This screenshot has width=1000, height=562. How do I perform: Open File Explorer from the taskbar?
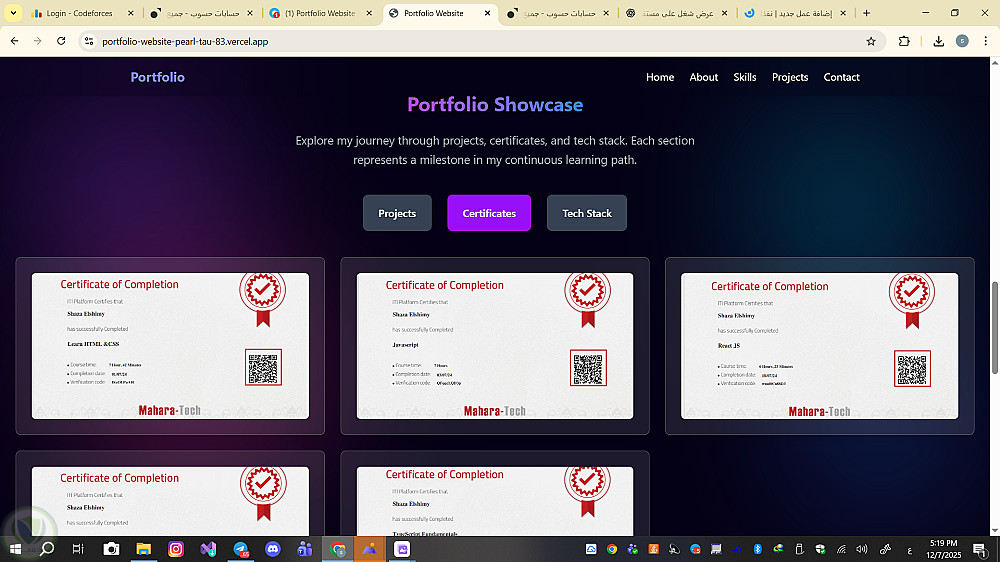coord(143,549)
